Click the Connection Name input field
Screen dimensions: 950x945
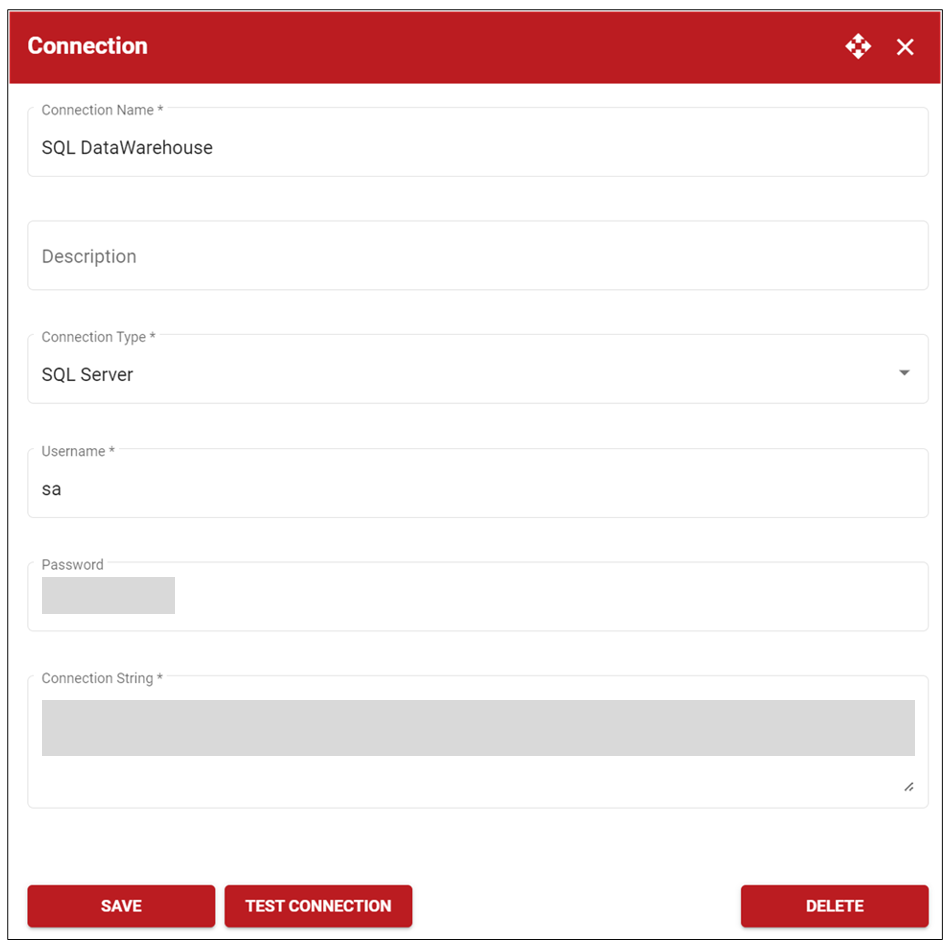477,142
